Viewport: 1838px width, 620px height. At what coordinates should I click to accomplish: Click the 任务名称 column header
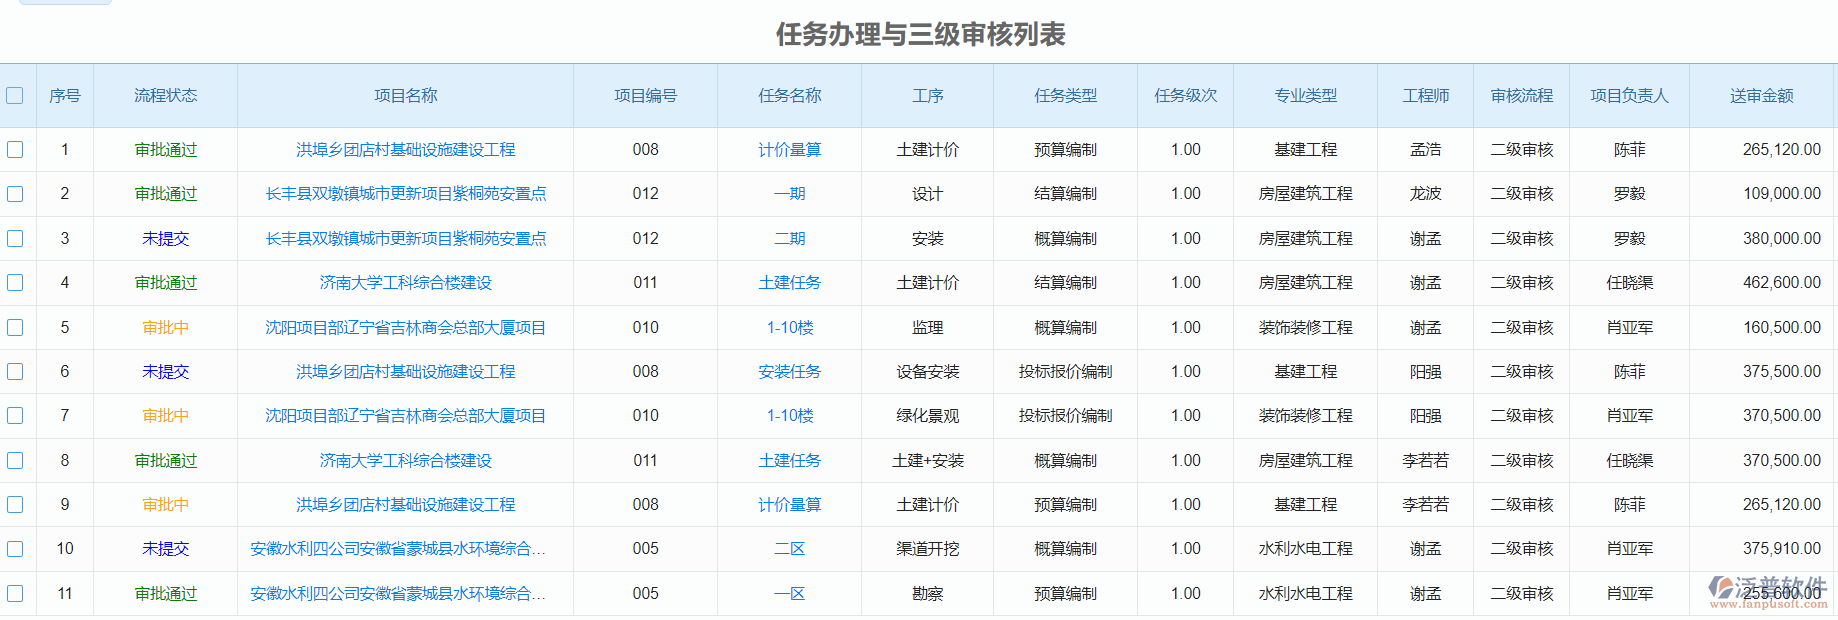coord(790,96)
